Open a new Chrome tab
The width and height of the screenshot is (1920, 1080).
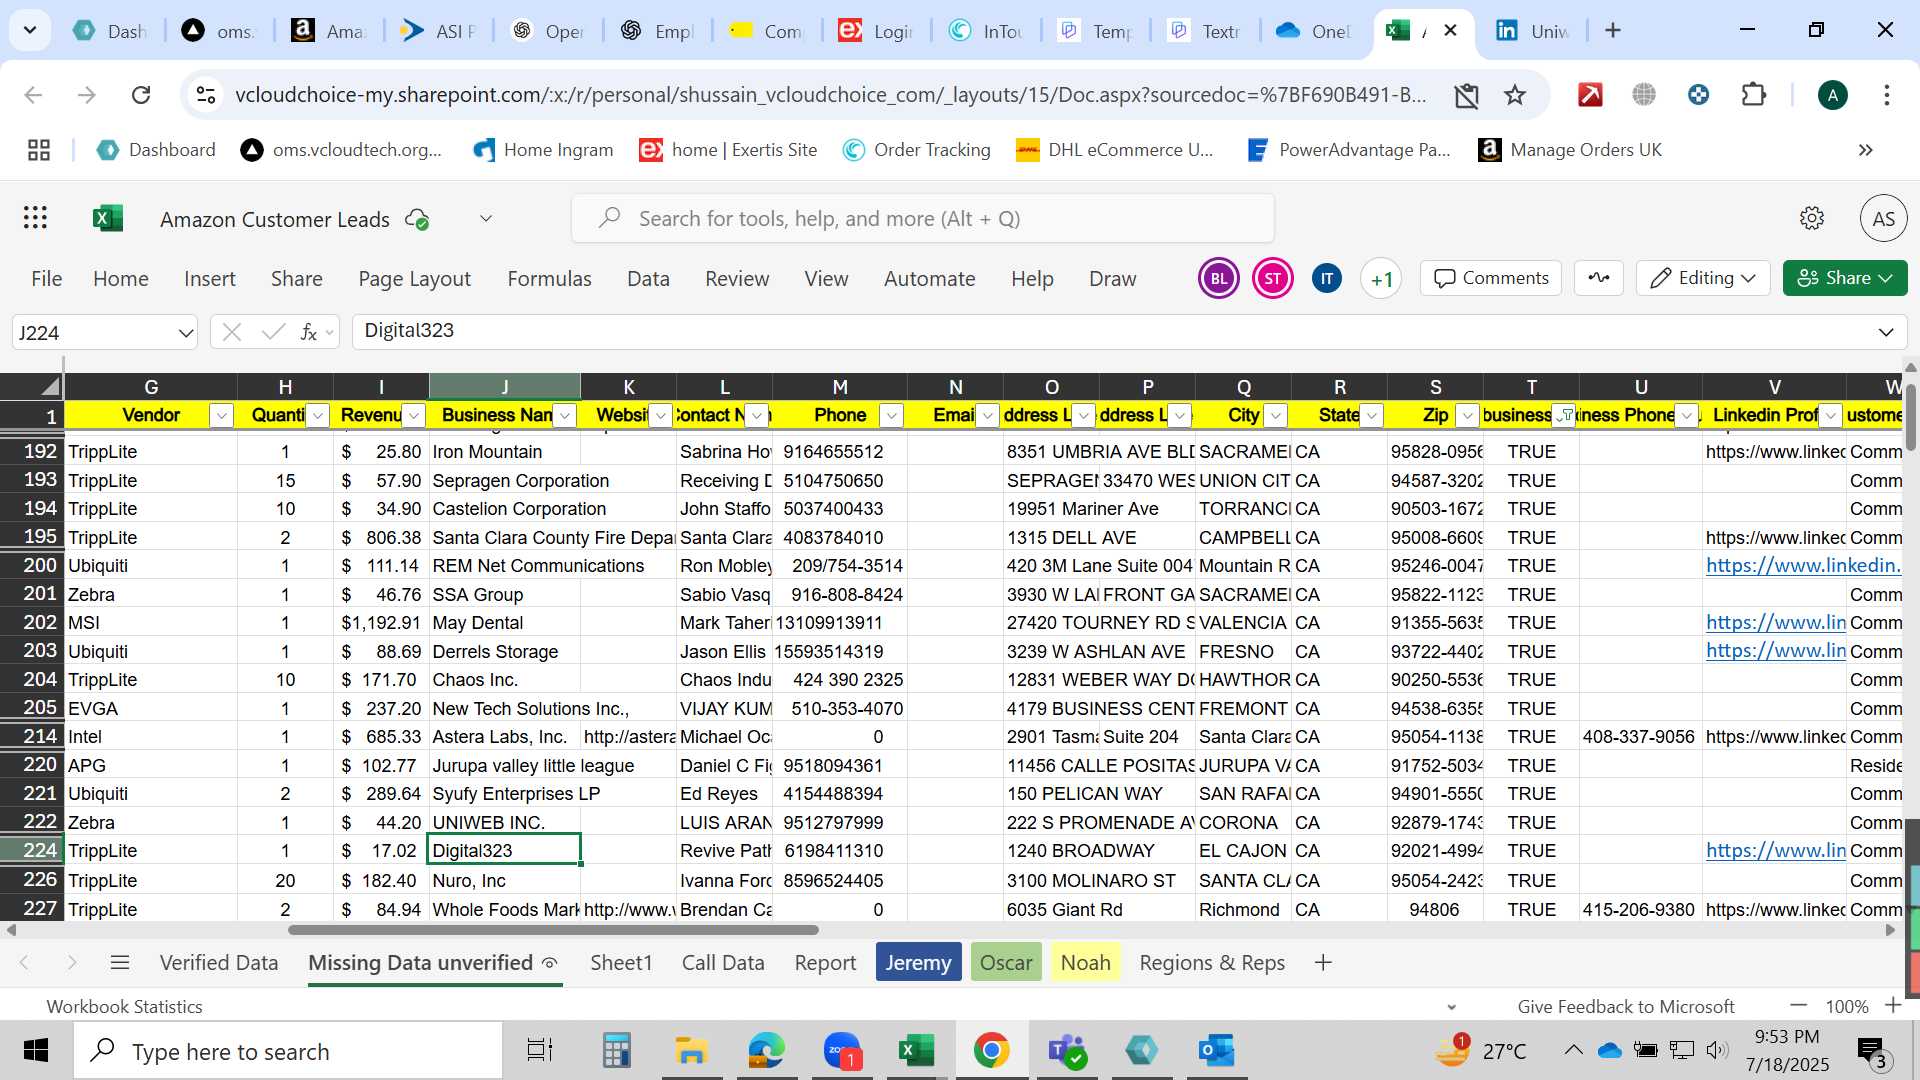1612,30
